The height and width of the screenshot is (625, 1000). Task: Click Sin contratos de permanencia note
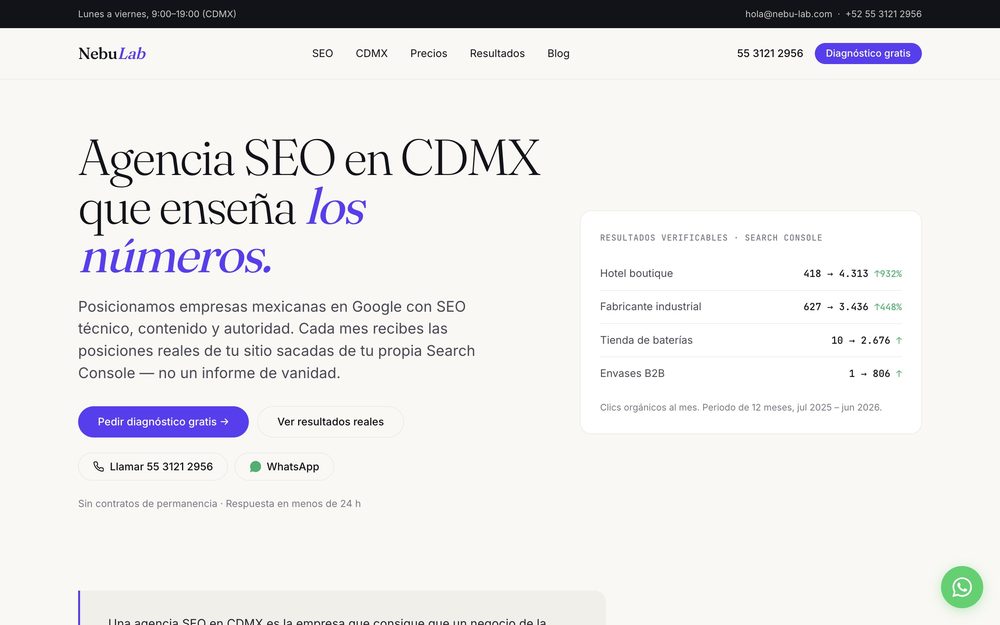(x=219, y=504)
